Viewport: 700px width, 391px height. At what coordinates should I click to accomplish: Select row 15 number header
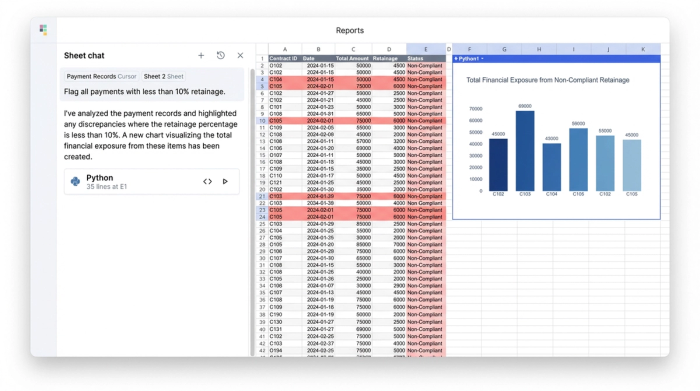click(x=262, y=155)
